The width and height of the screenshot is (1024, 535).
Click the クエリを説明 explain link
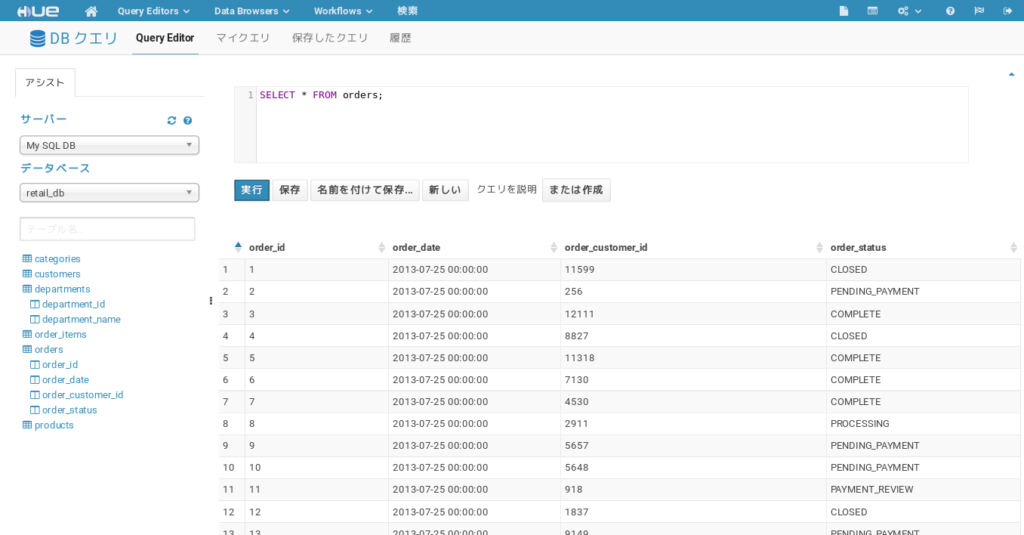[506, 189]
